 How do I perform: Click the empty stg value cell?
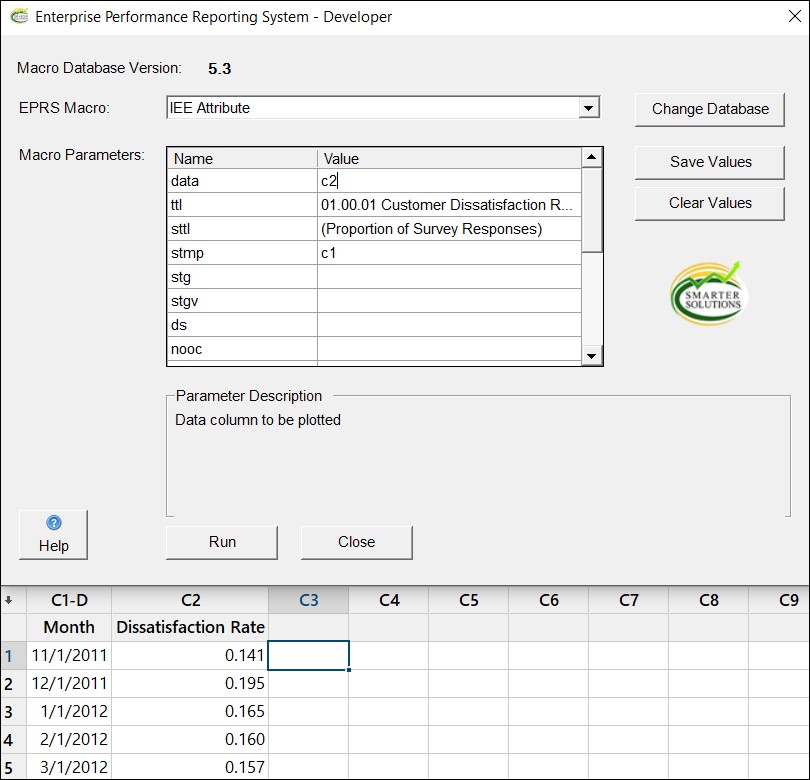pyautogui.click(x=448, y=277)
